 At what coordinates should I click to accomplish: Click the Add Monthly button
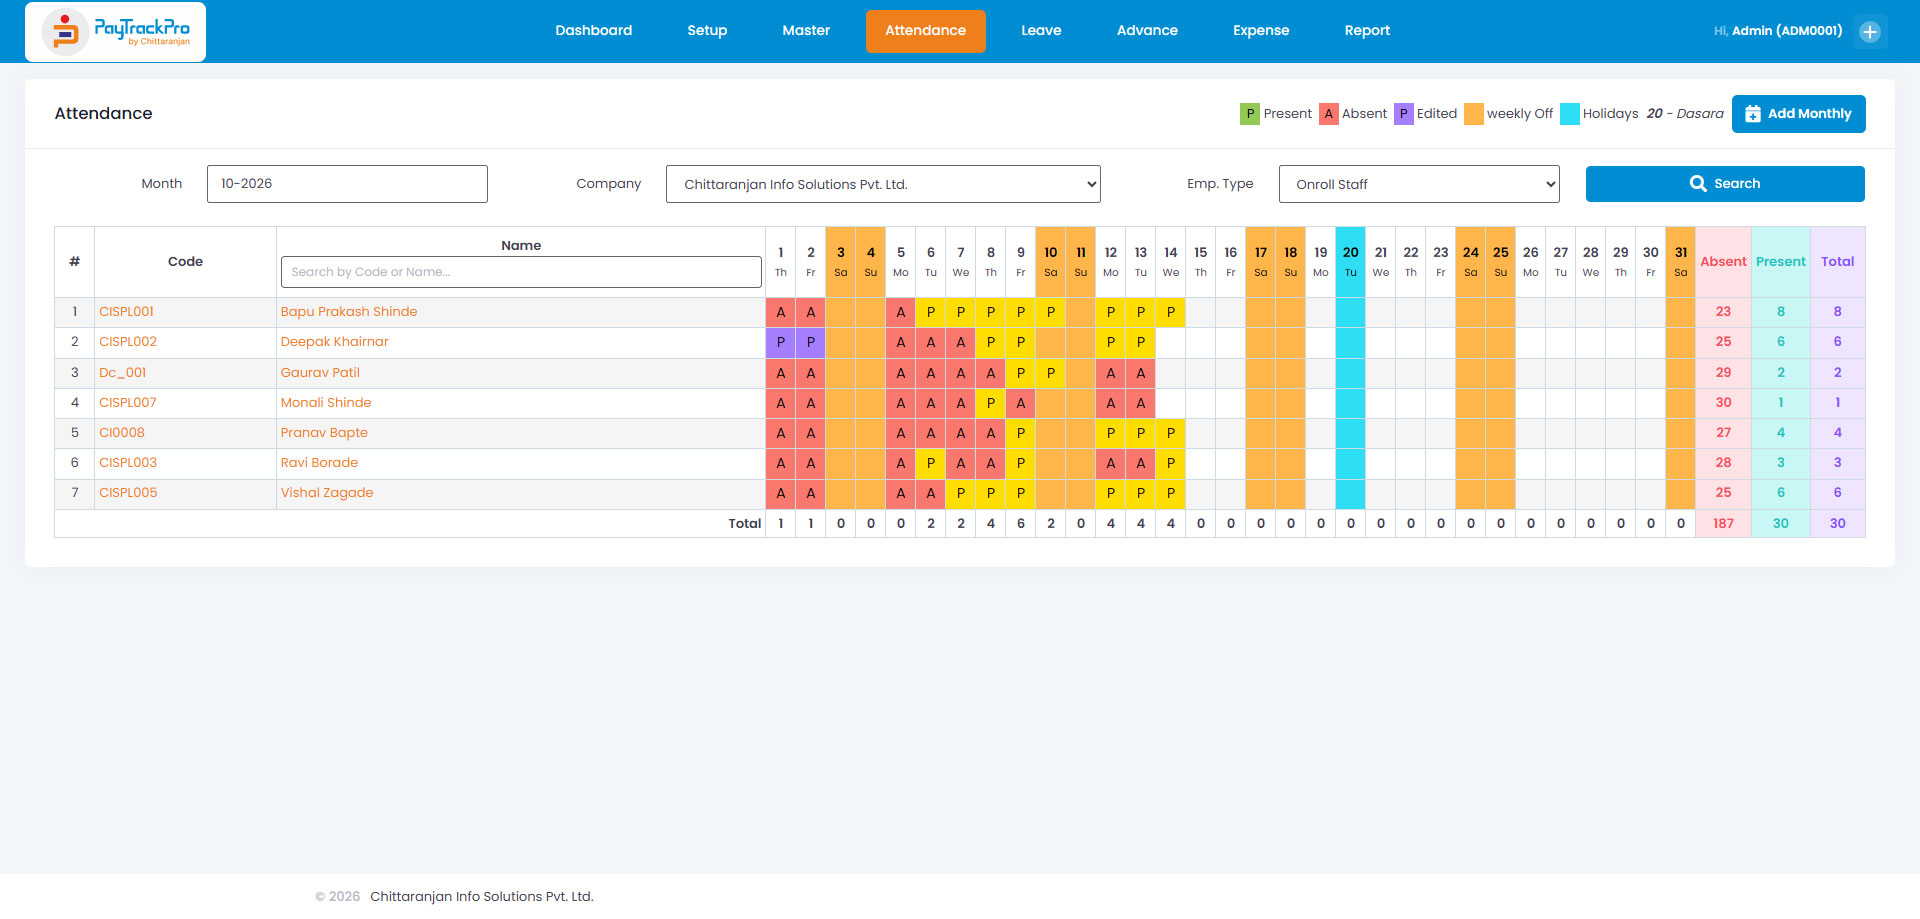point(1798,114)
